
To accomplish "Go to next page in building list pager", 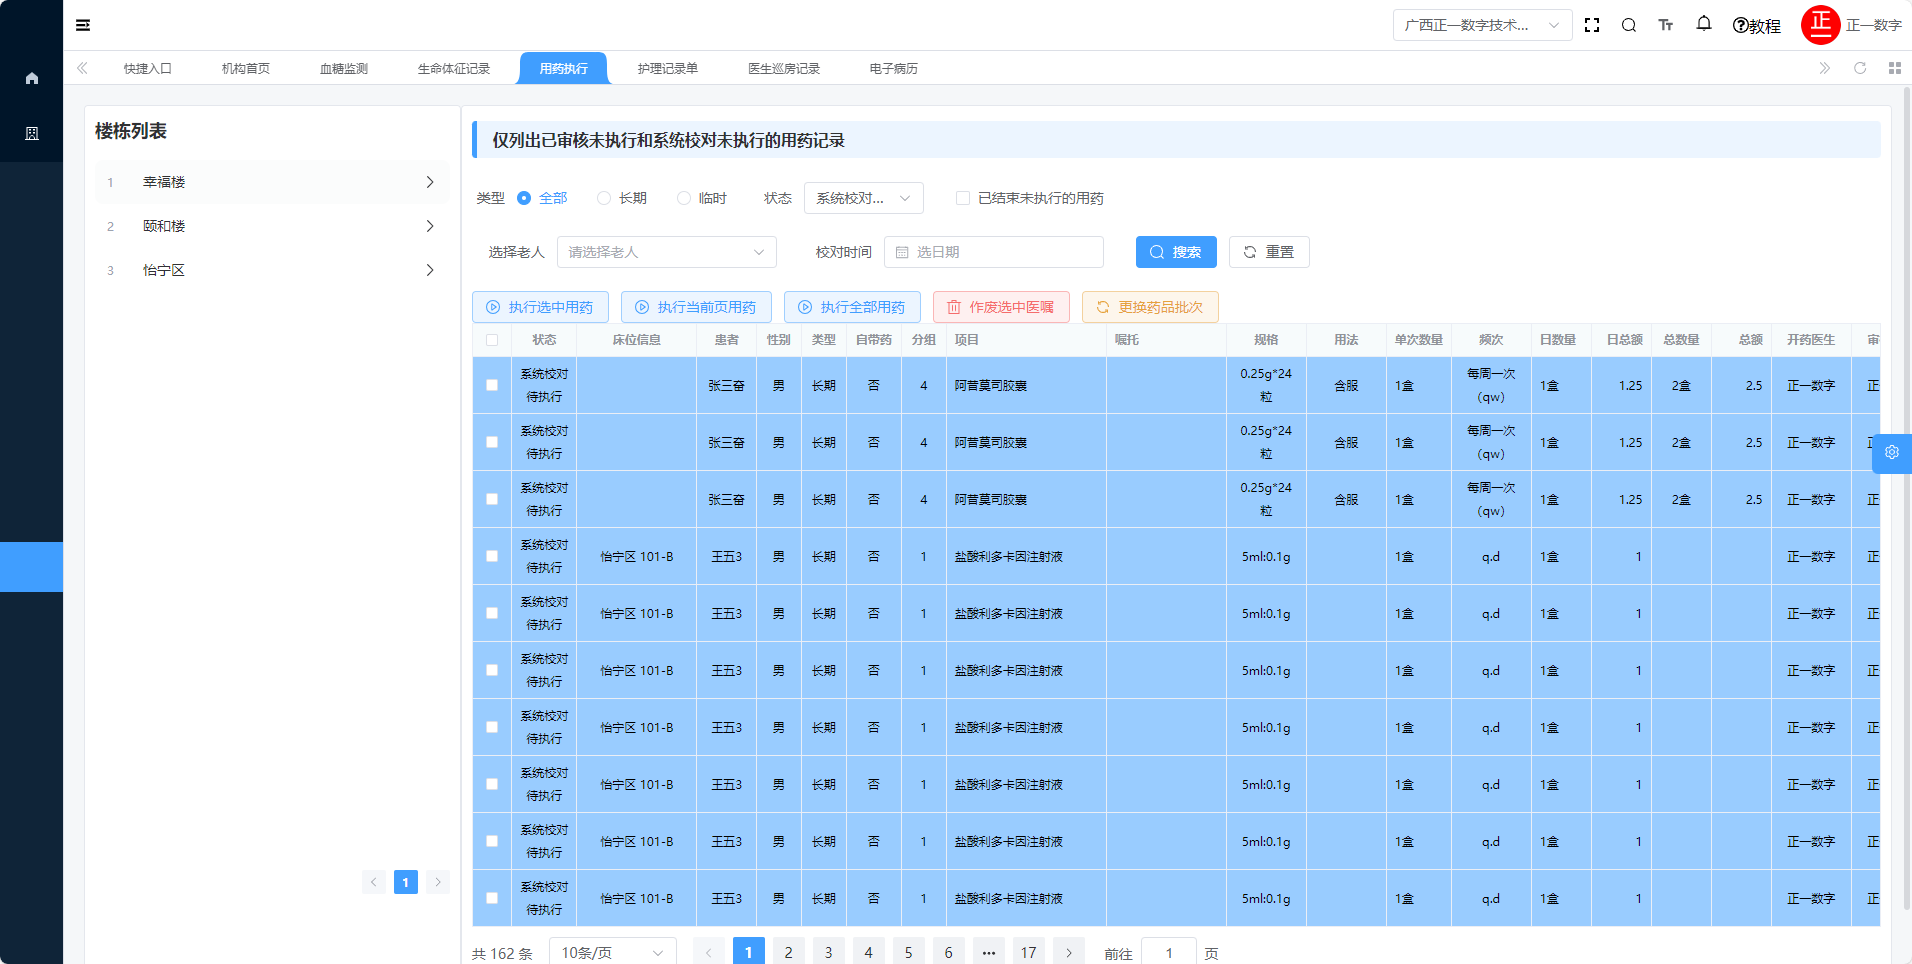I will pyautogui.click(x=438, y=882).
